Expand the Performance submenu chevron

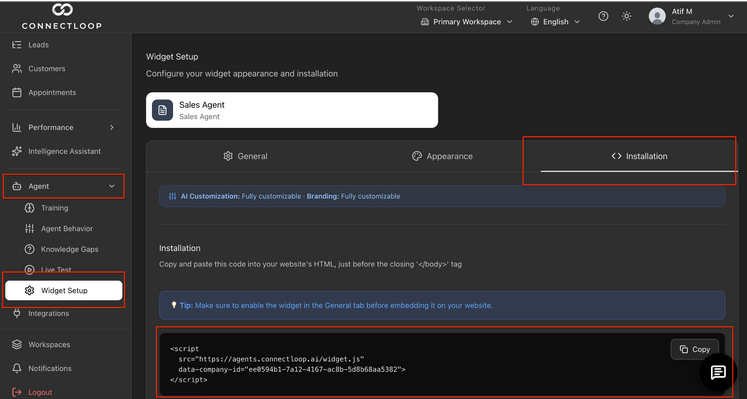(x=111, y=128)
